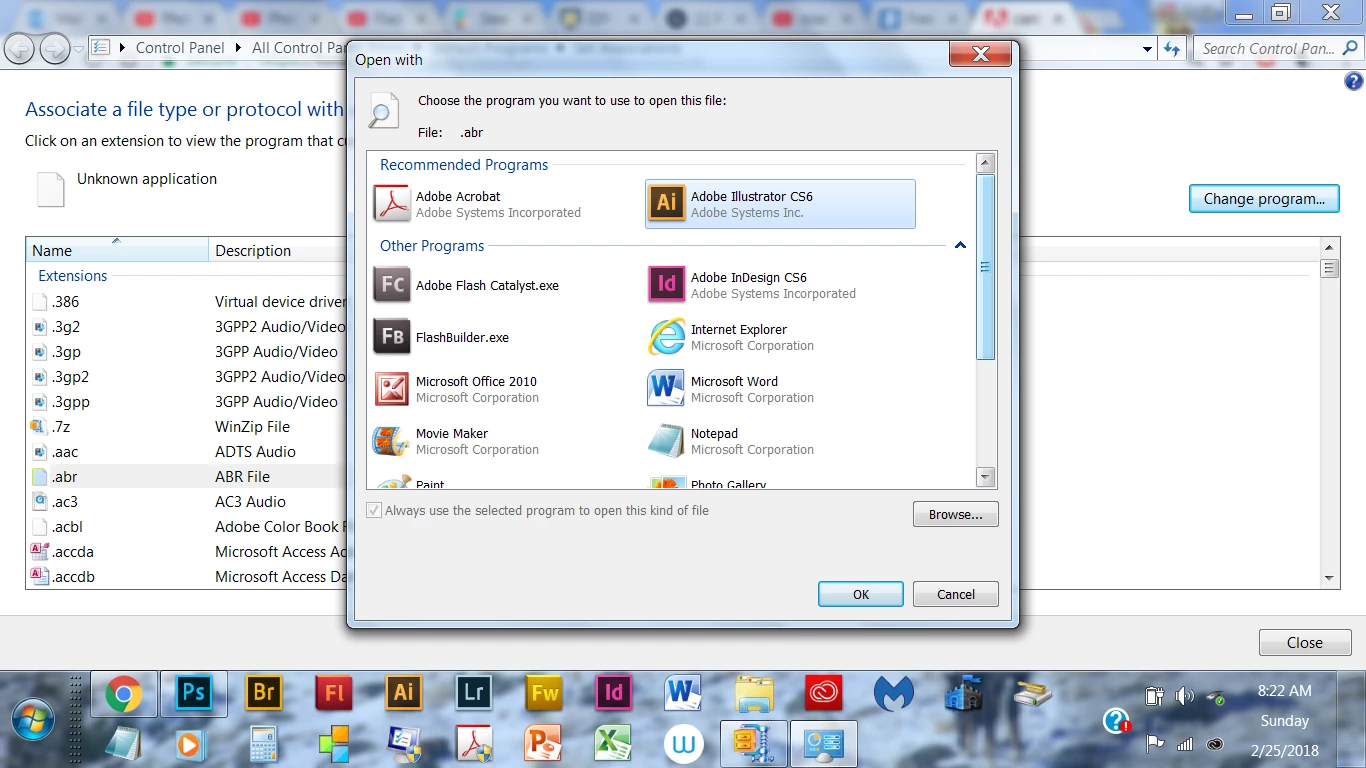Open Photoshop from the taskbar

point(194,694)
